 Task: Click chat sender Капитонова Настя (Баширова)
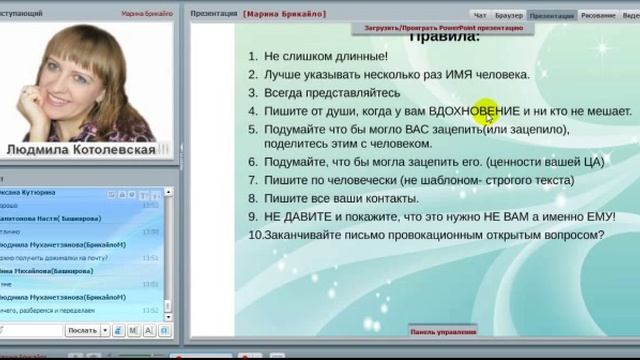coord(51,218)
